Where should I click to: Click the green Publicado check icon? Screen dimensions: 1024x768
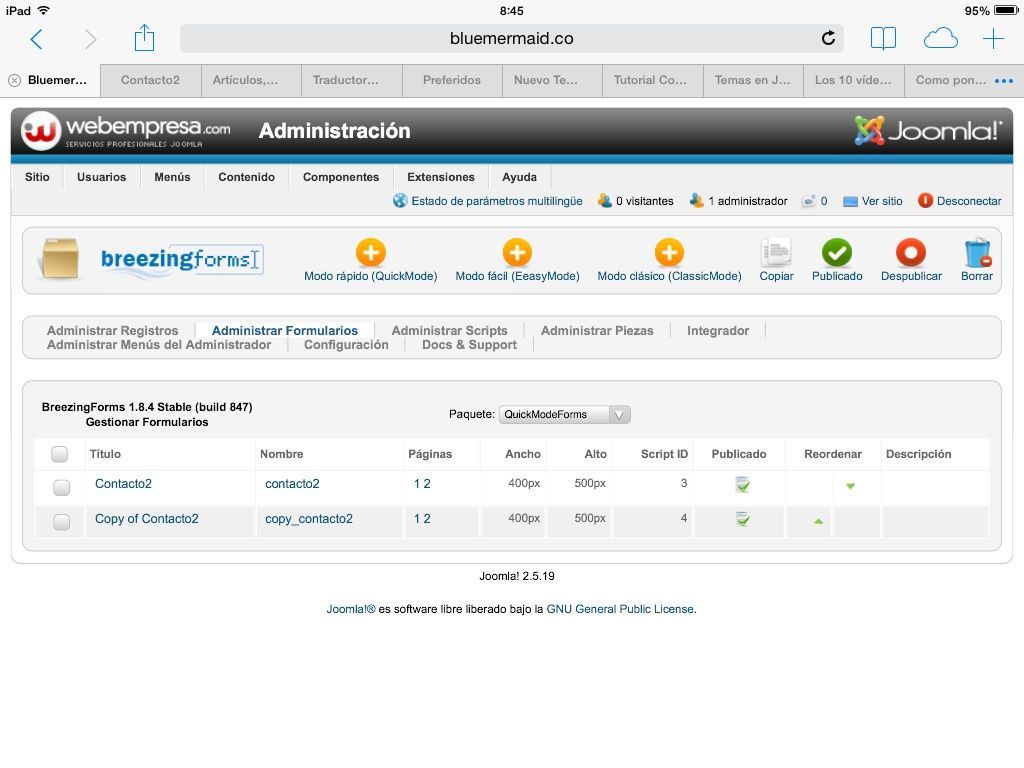[837, 253]
